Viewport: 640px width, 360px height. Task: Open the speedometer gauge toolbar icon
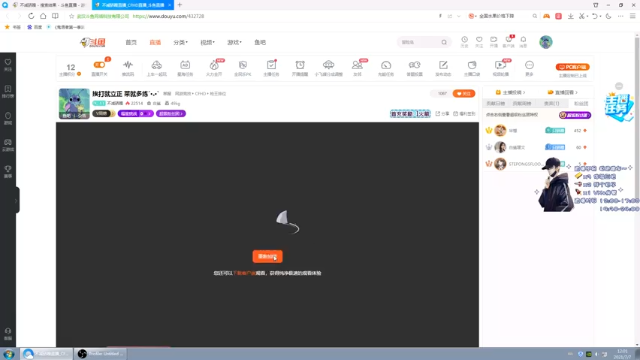[386, 65]
